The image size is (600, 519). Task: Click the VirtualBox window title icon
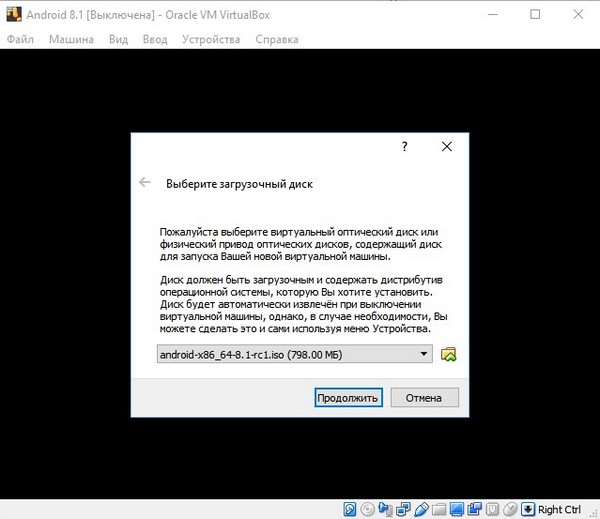tap(14, 14)
